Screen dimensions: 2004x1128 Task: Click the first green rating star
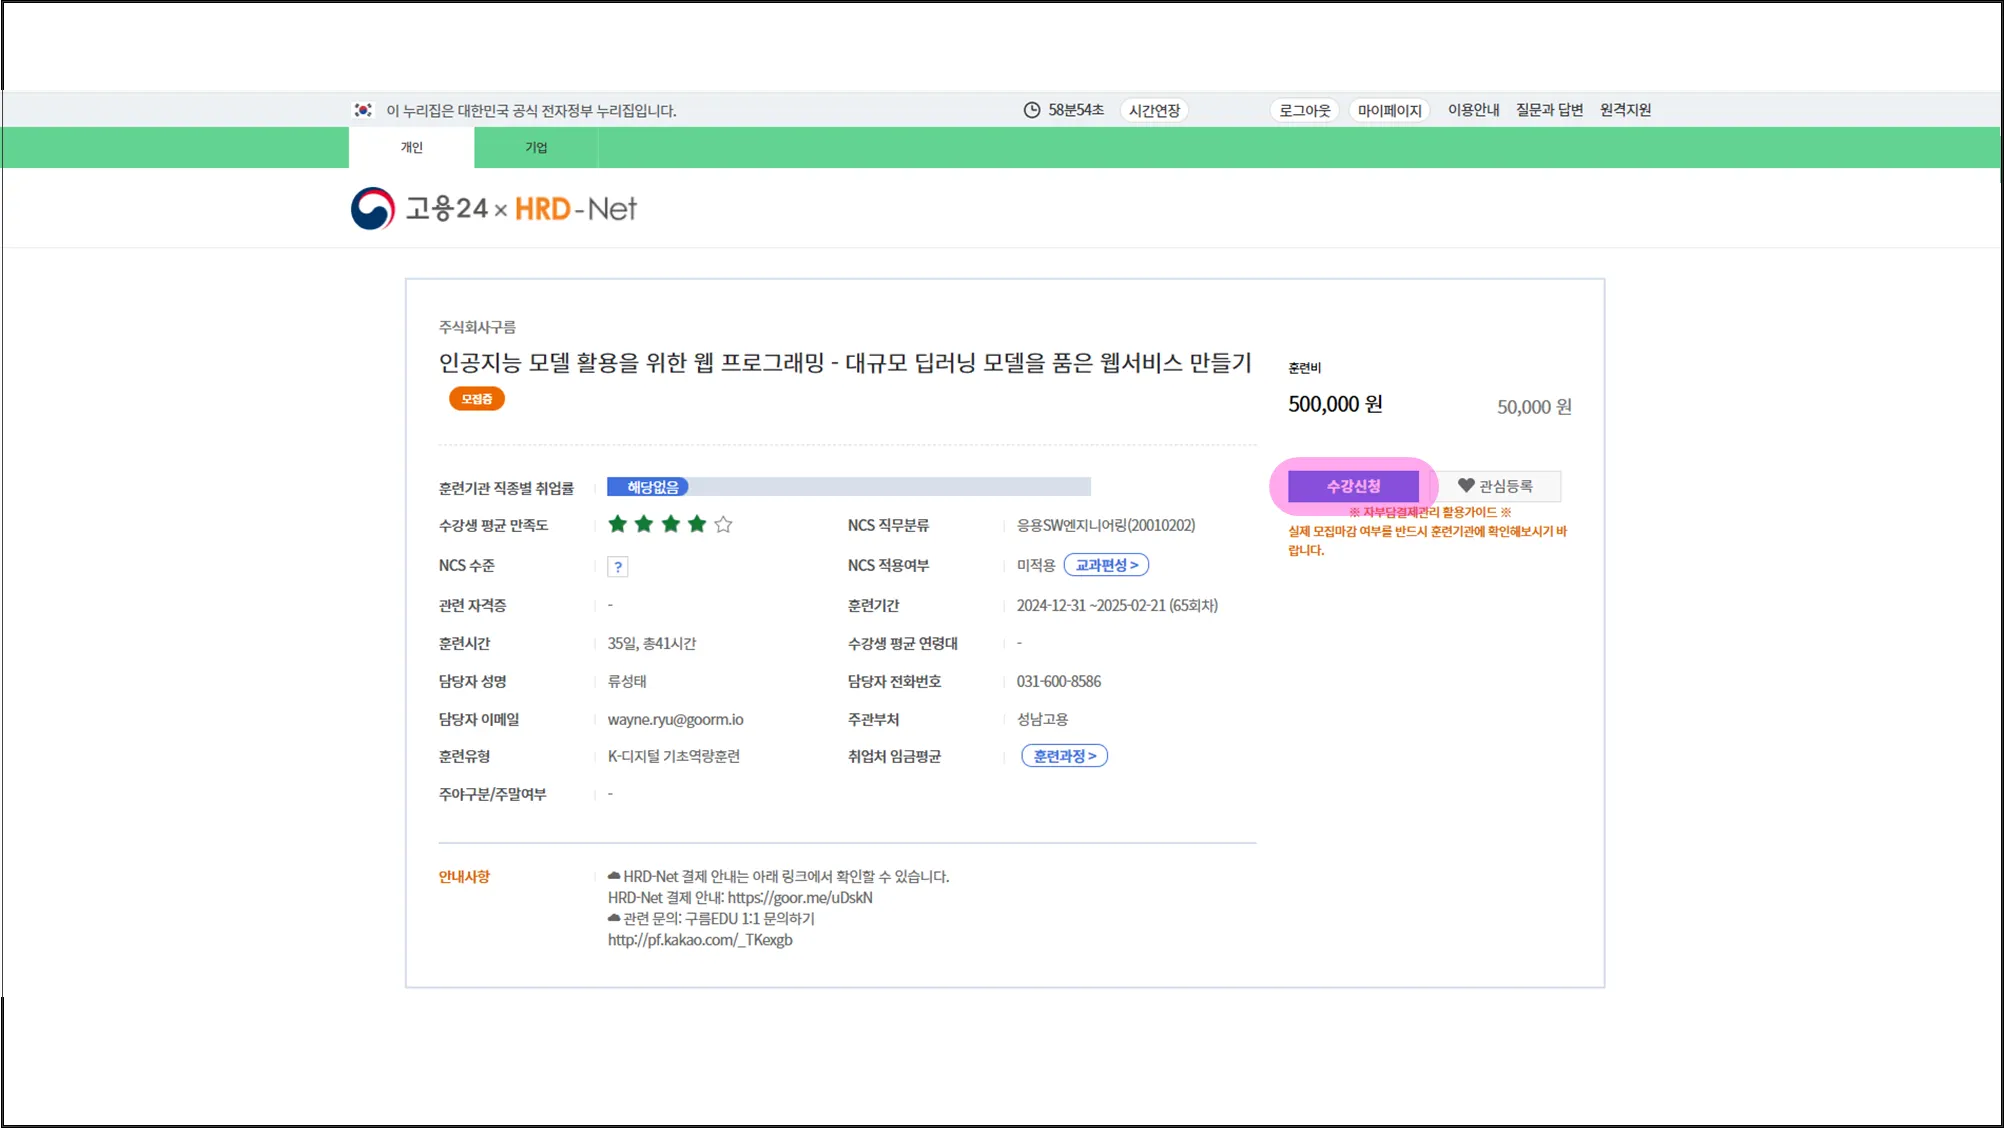click(x=618, y=525)
